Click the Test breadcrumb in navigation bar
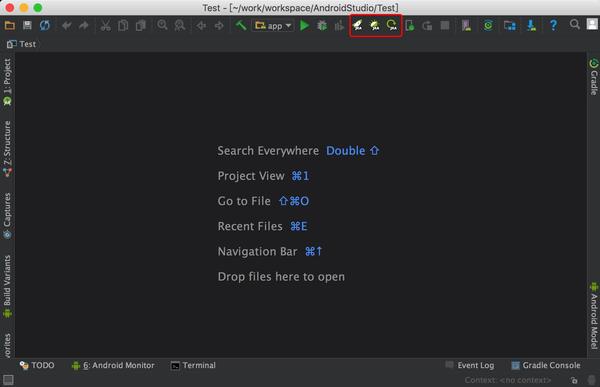600x387 pixels. [22, 44]
